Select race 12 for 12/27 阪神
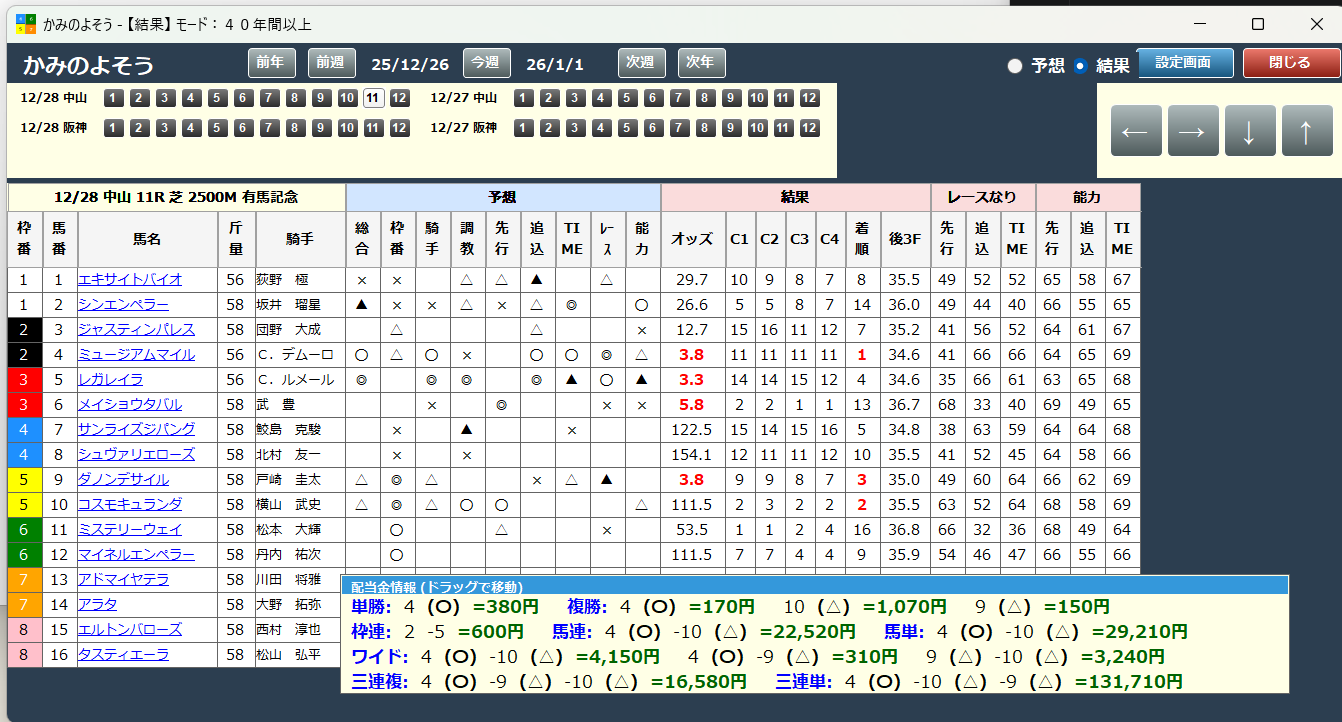This screenshot has width=1342, height=722. 810,128
